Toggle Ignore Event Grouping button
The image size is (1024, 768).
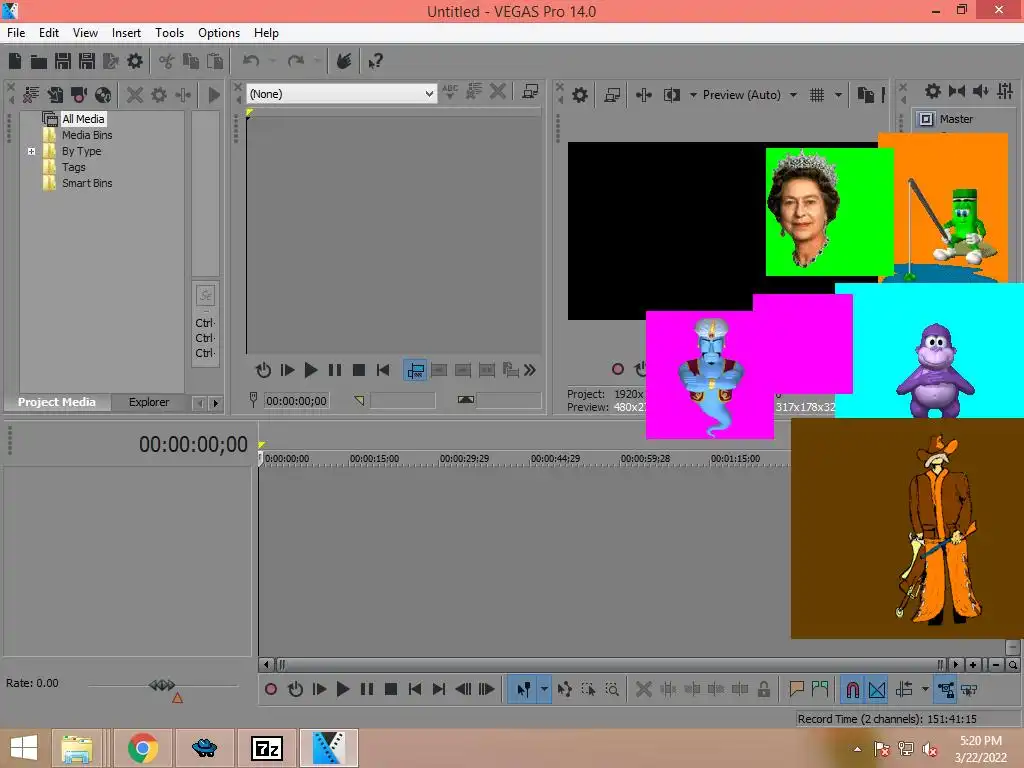pyautogui.click(x=969, y=689)
